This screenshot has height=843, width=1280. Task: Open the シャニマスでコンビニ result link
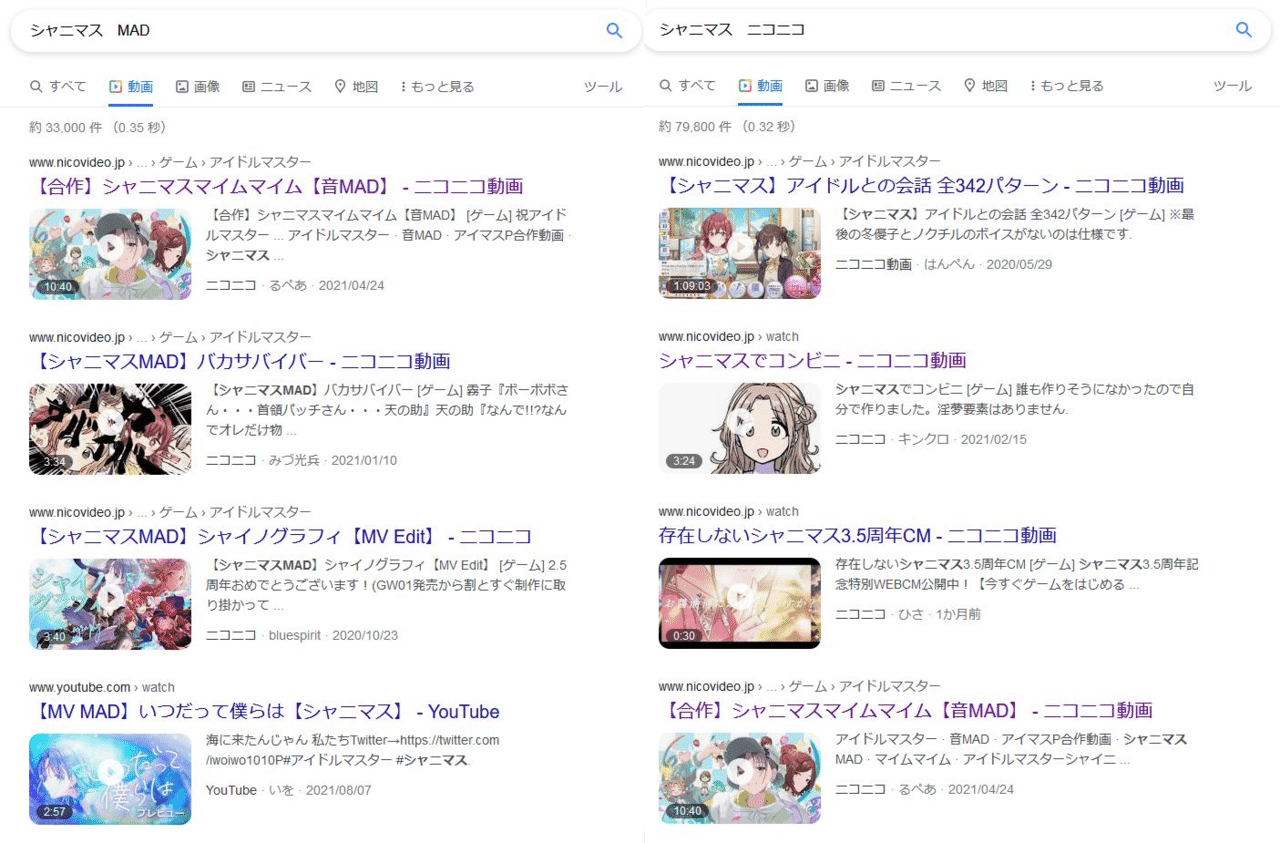pyautogui.click(x=812, y=360)
